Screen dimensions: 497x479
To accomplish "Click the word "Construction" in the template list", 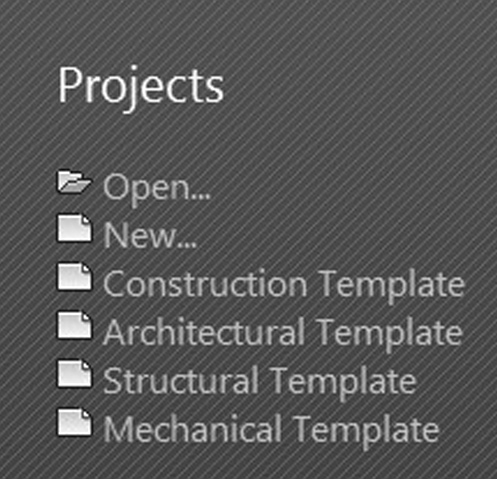I will [x=205, y=284].
